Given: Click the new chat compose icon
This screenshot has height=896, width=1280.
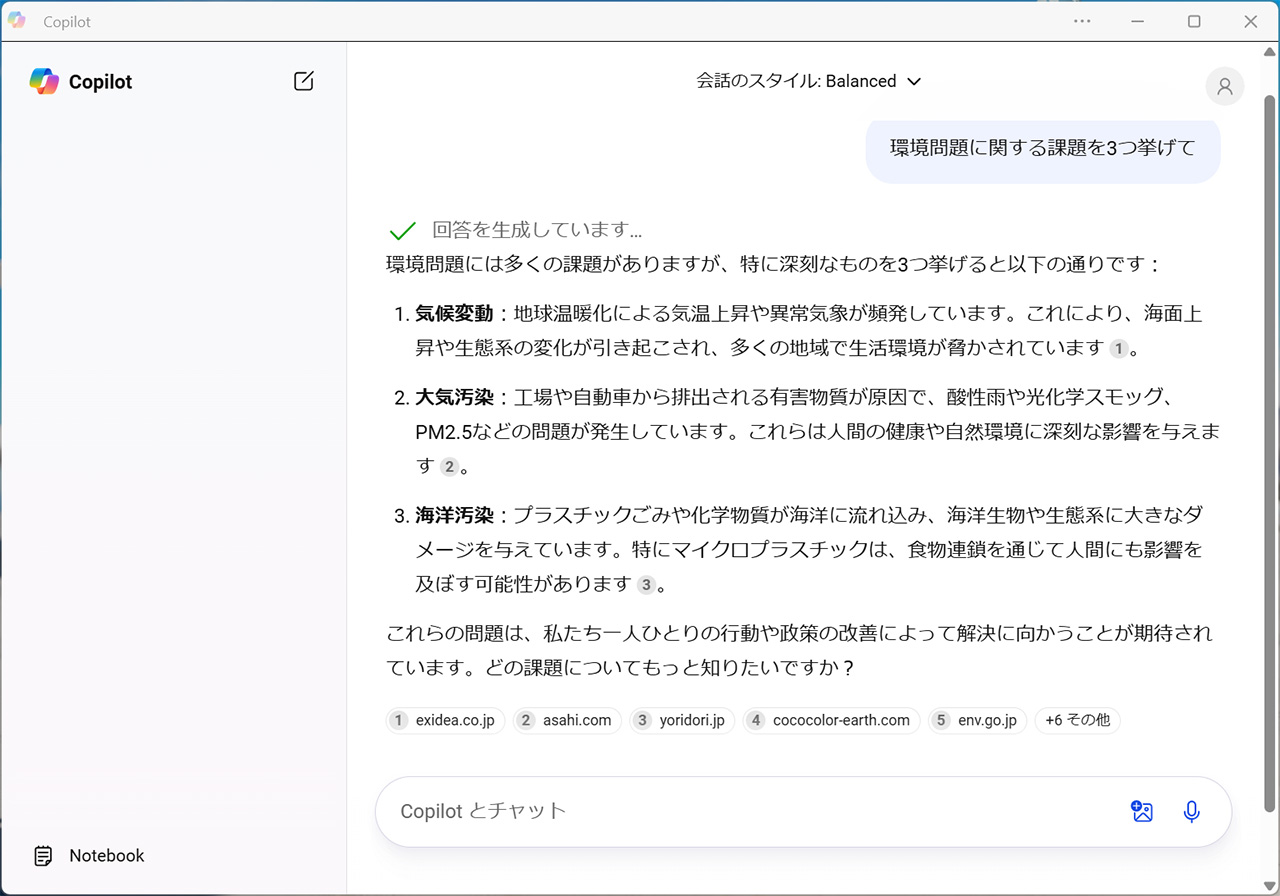Looking at the screenshot, I should 304,82.
